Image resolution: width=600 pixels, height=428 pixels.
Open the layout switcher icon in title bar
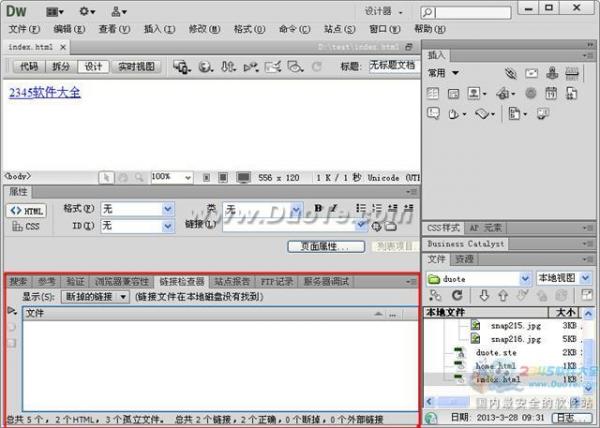point(54,11)
